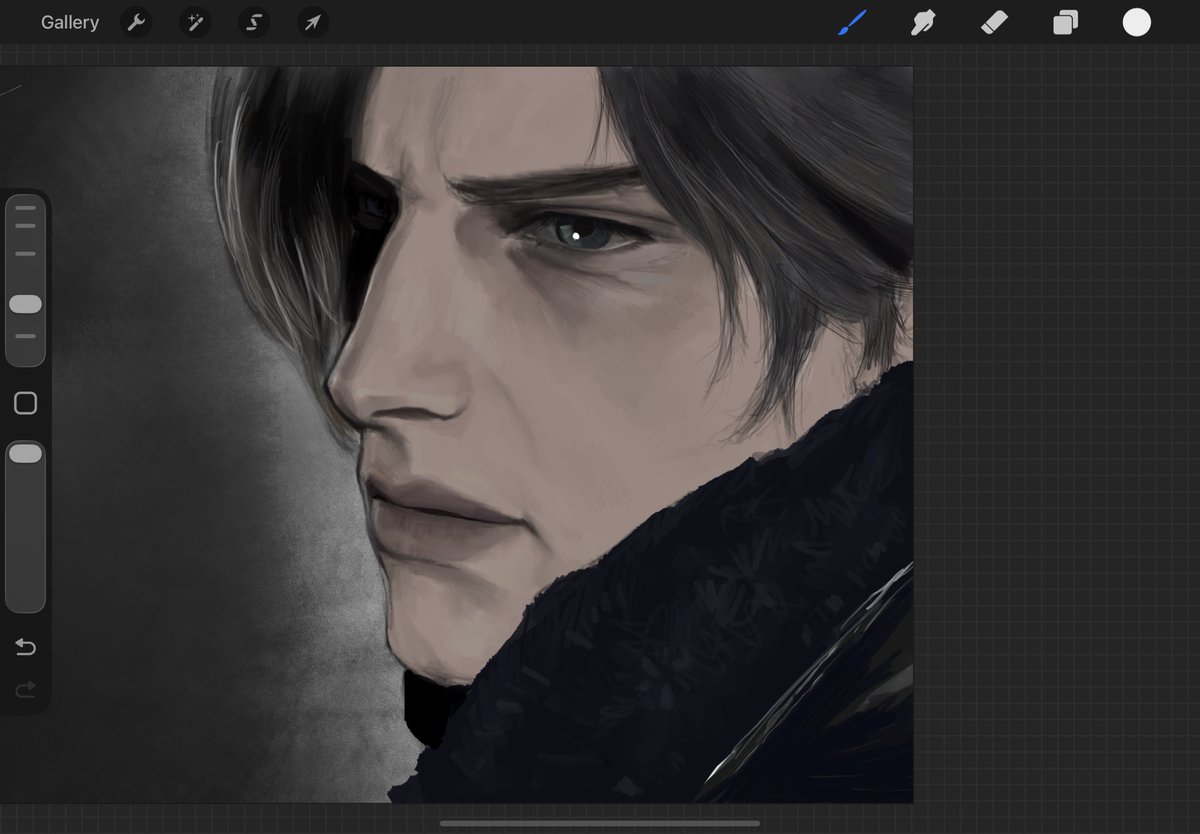This screenshot has height=834, width=1200.
Task: Tap the square Modify button in sidebar
Action: point(26,403)
